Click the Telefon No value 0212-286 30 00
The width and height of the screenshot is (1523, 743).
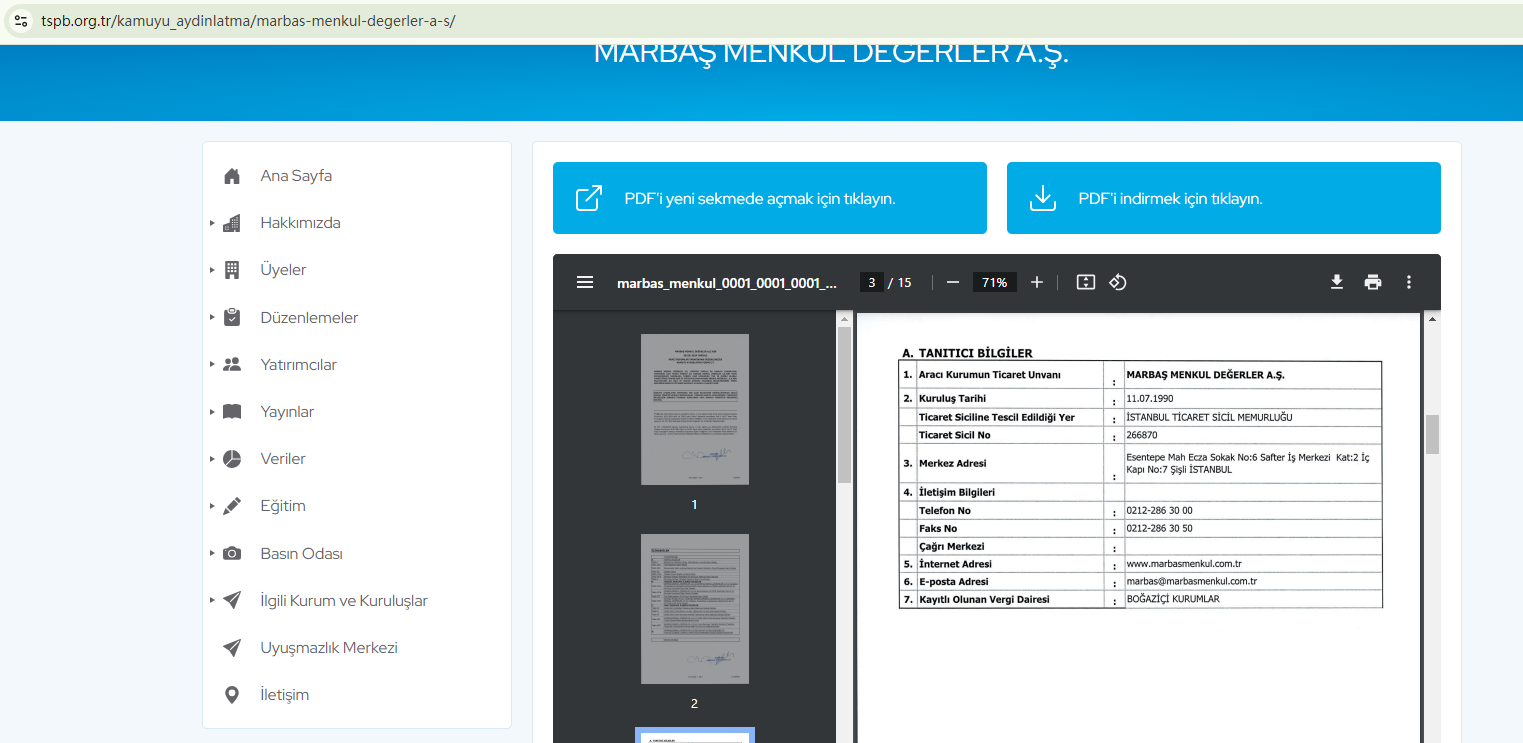click(1159, 510)
